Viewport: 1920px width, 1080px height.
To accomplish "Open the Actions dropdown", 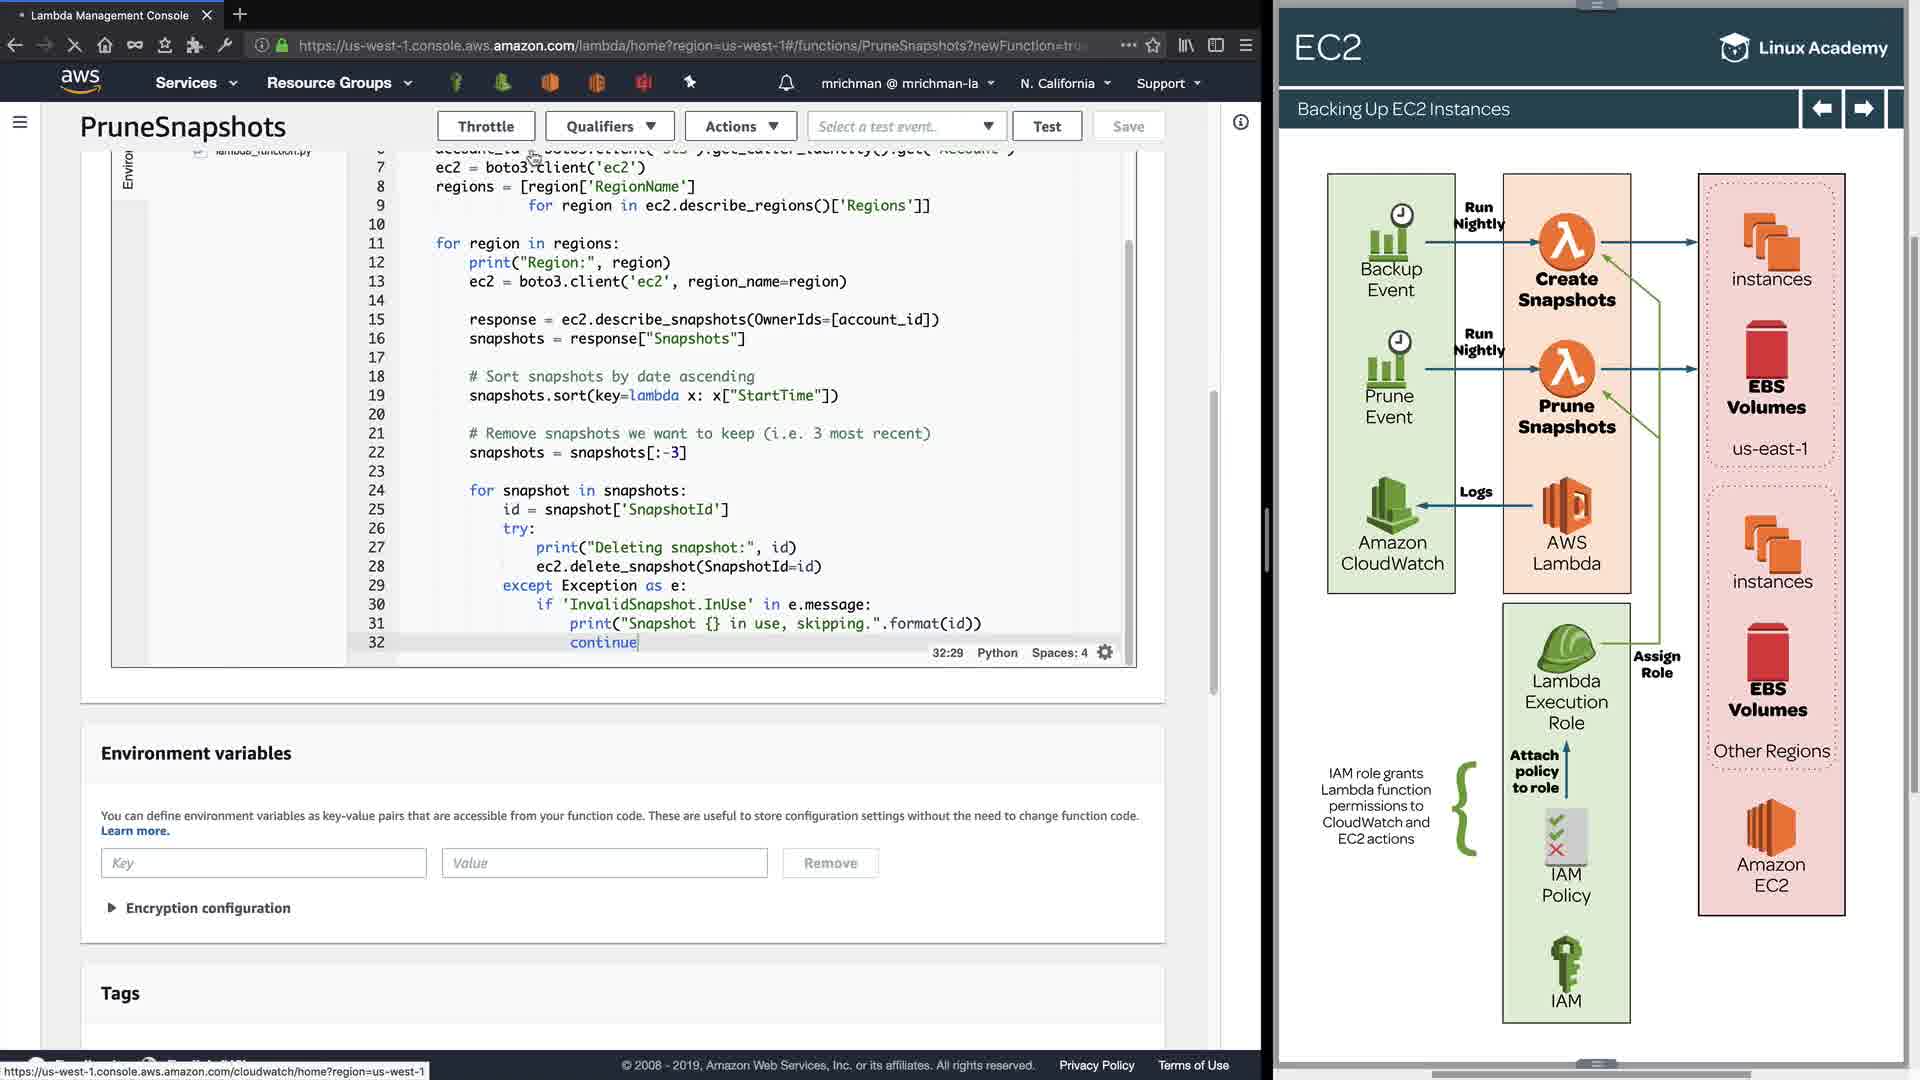I will pos(740,126).
